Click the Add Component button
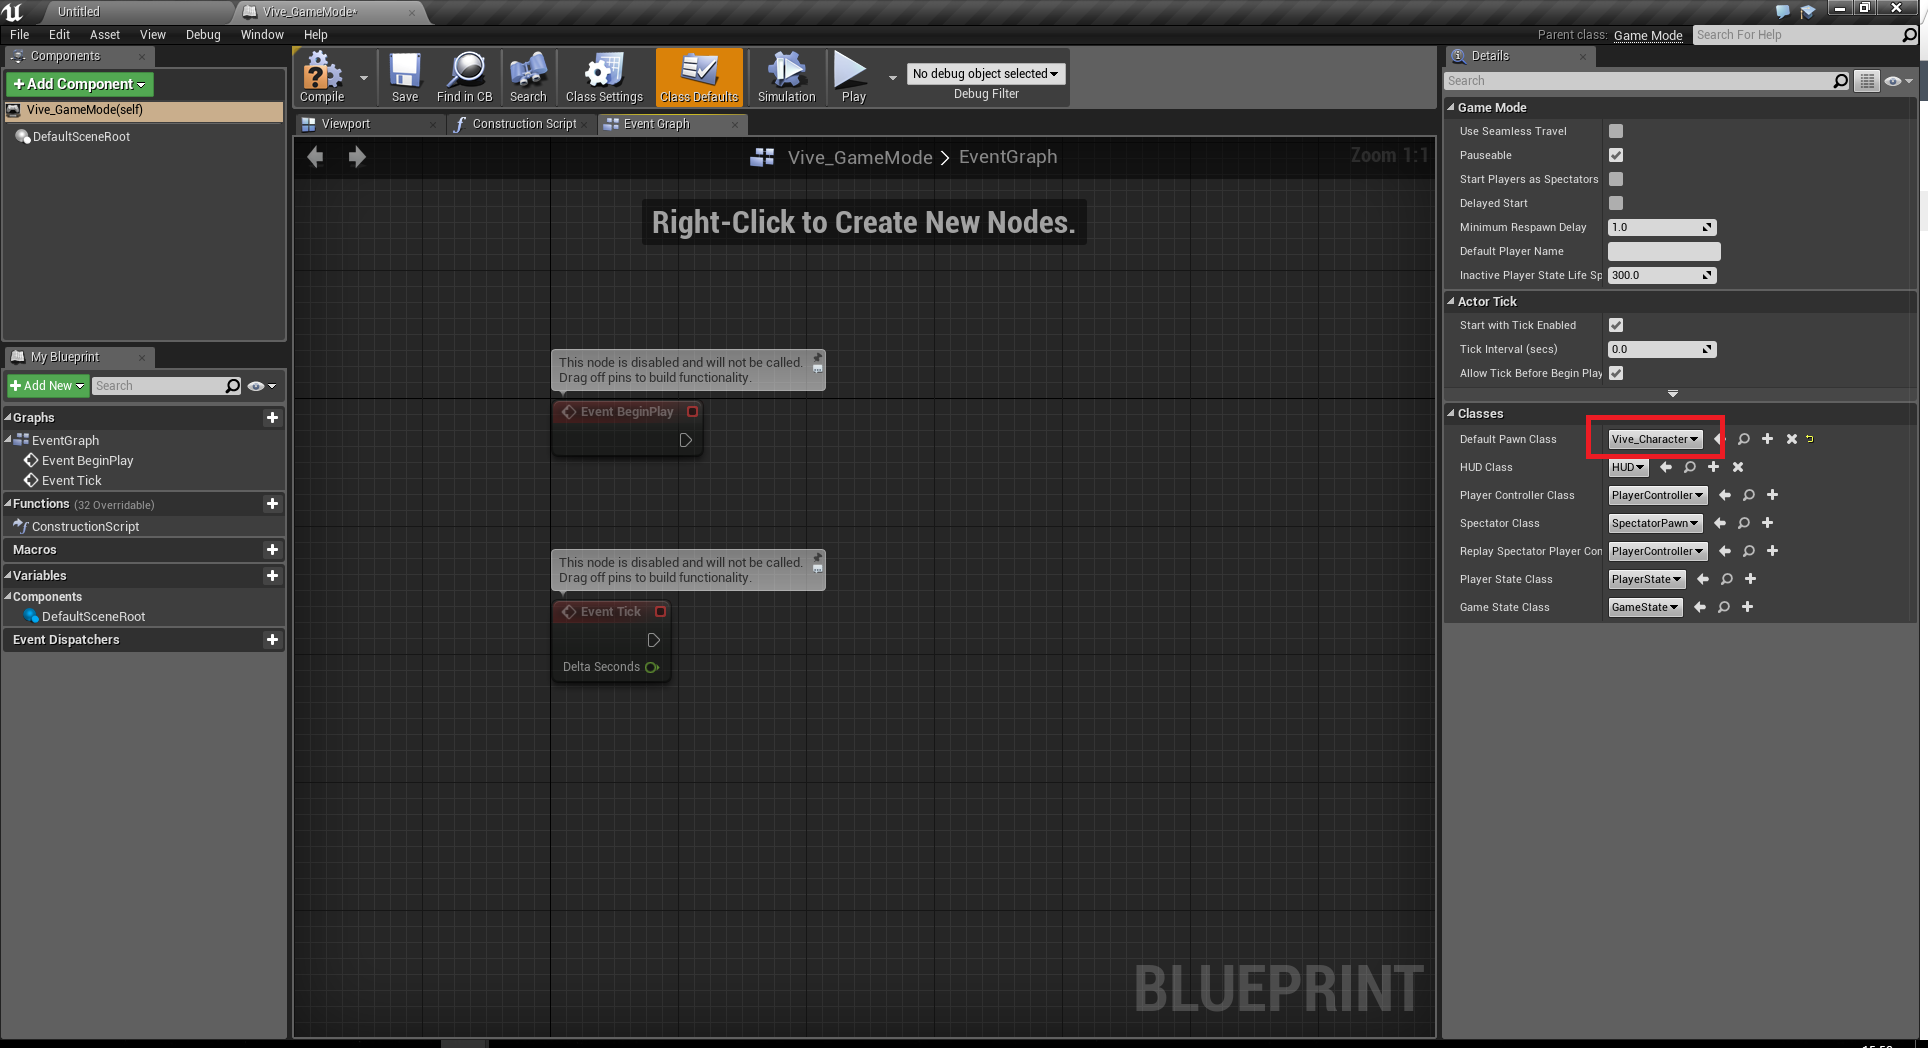The height and width of the screenshot is (1048, 1928). point(80,84)
